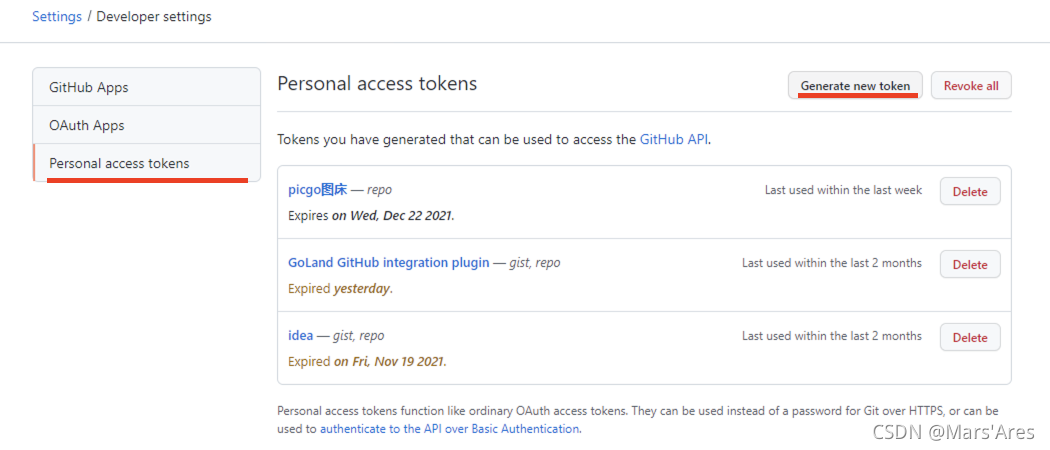
Task: Open Personal access tokens sidebar item
Action: coord(146,163)
